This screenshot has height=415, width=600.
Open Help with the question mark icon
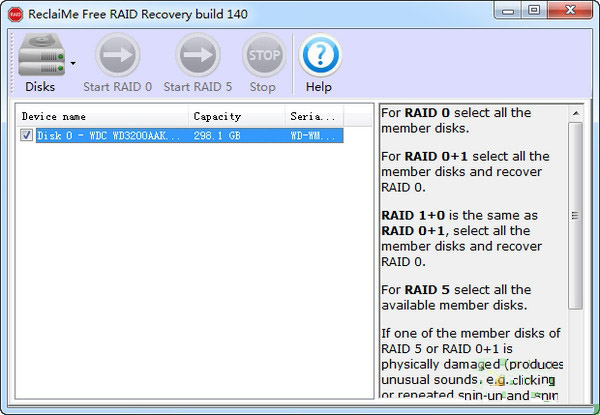[319, 56]
